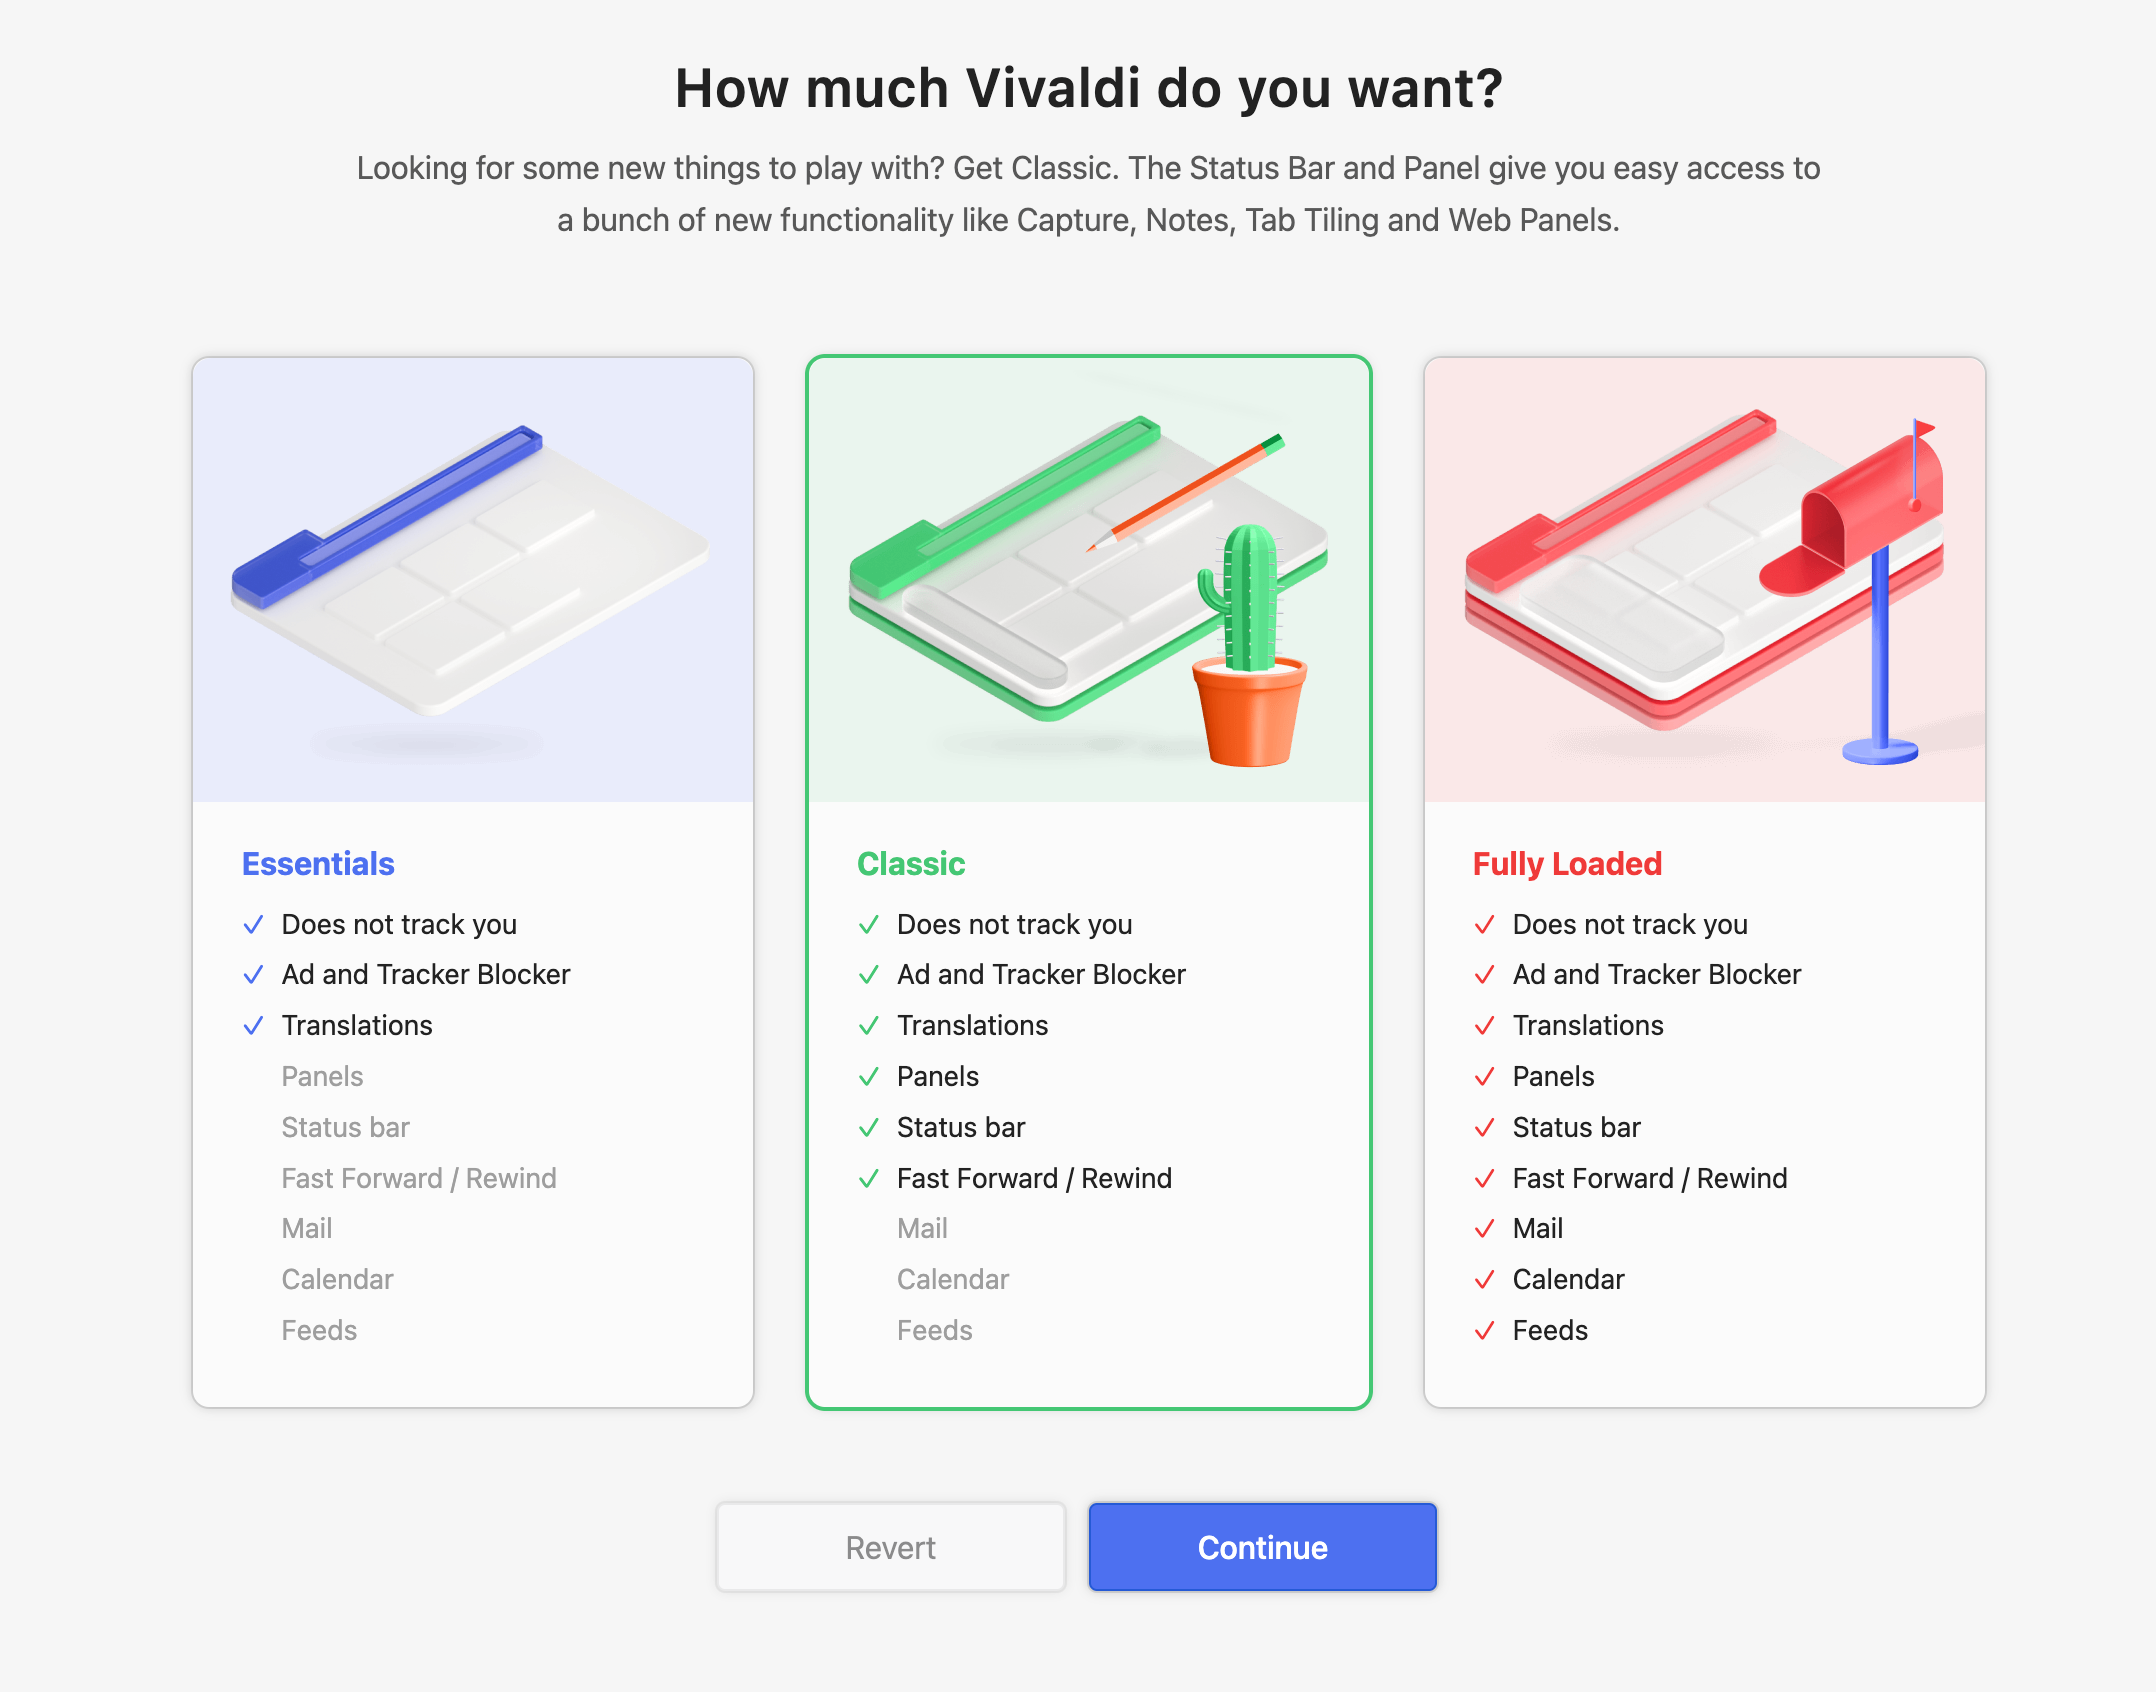Click green checkmark beside Classic Status bar
The image size is (2156, 1692).
point(869,1127)
